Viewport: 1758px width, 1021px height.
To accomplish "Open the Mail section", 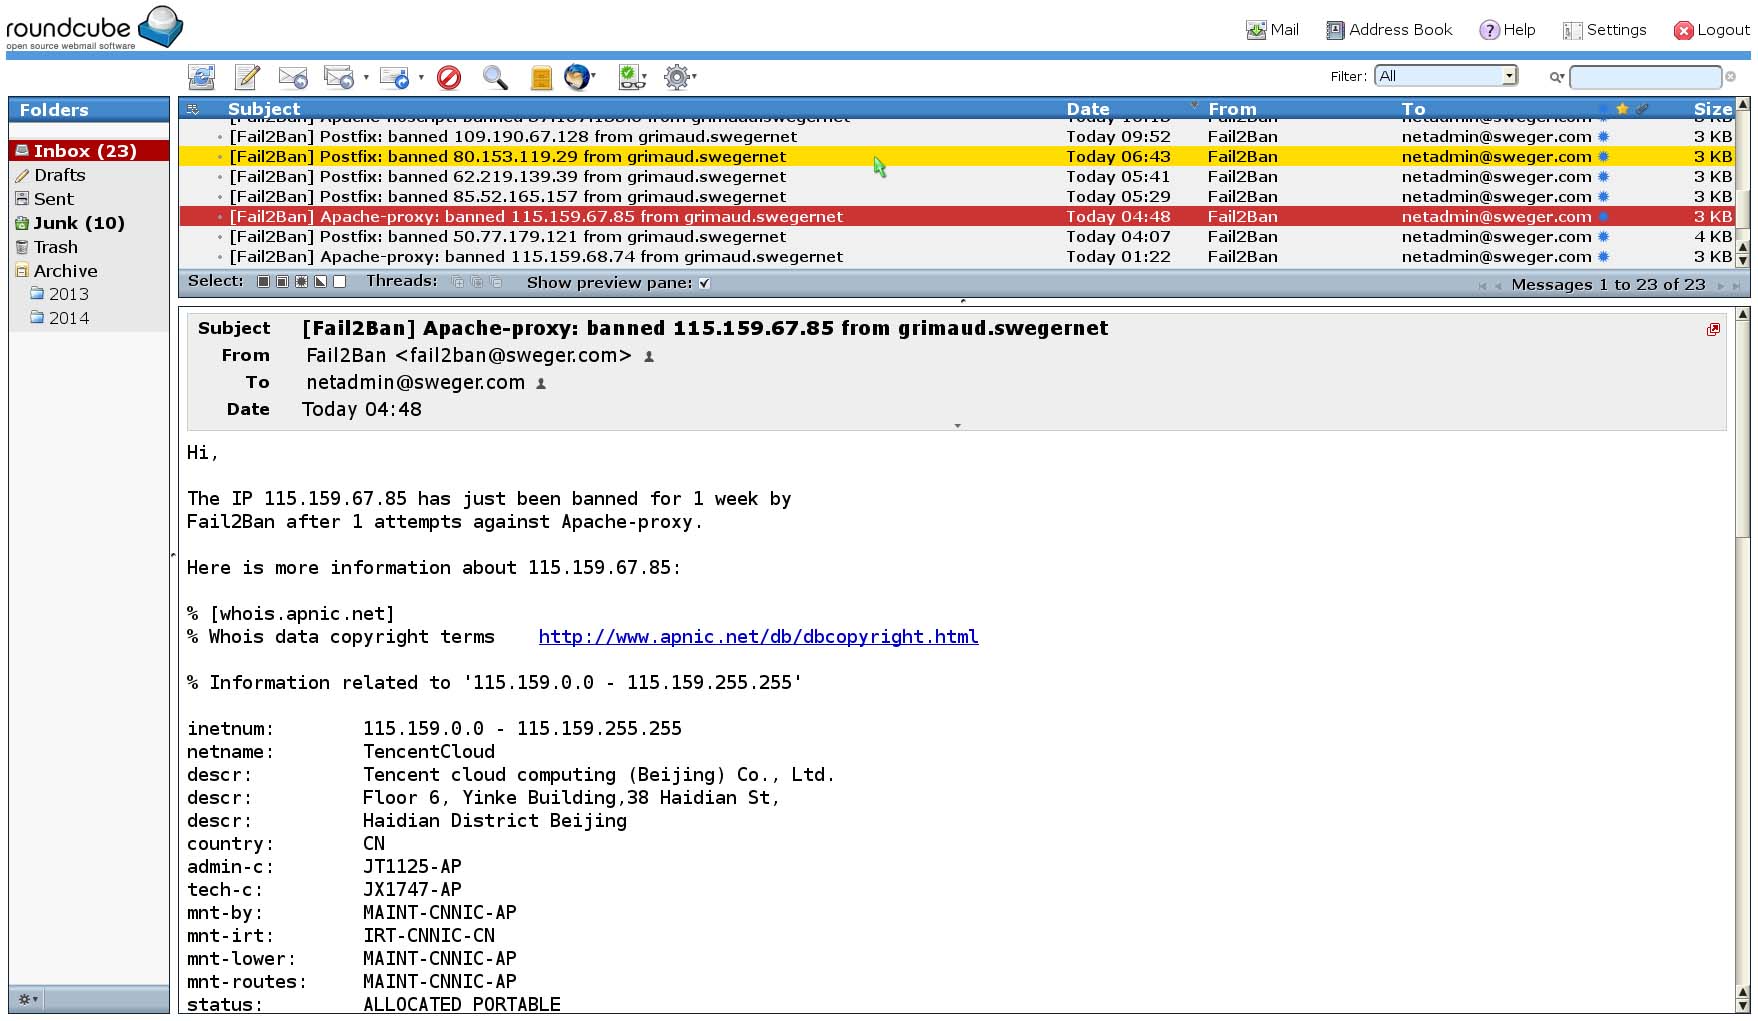I will 1272,30.
